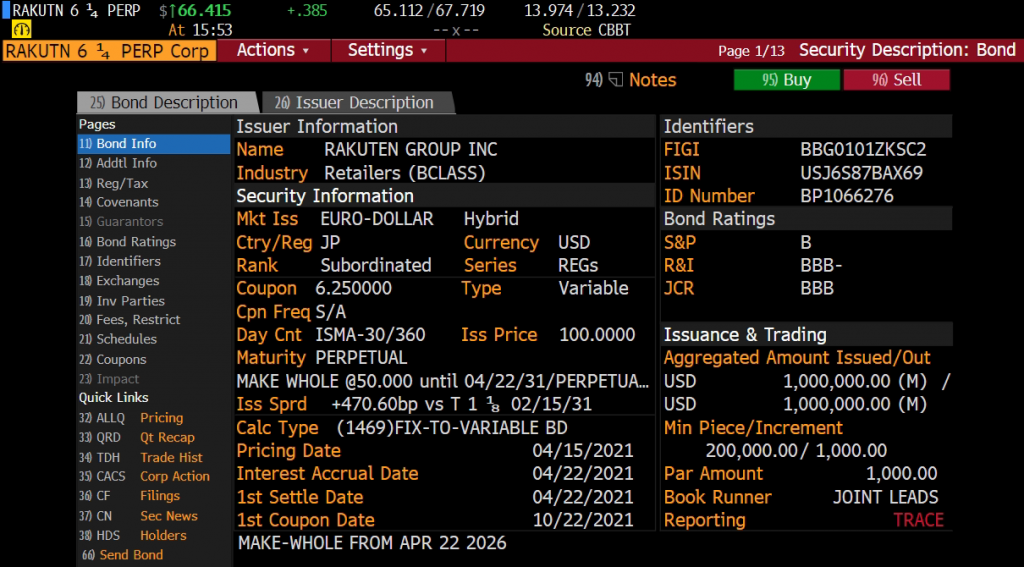Click the ID Number BP1066276
The image size is (1024, 567).
pyautogui.click(x=847, y=196)
